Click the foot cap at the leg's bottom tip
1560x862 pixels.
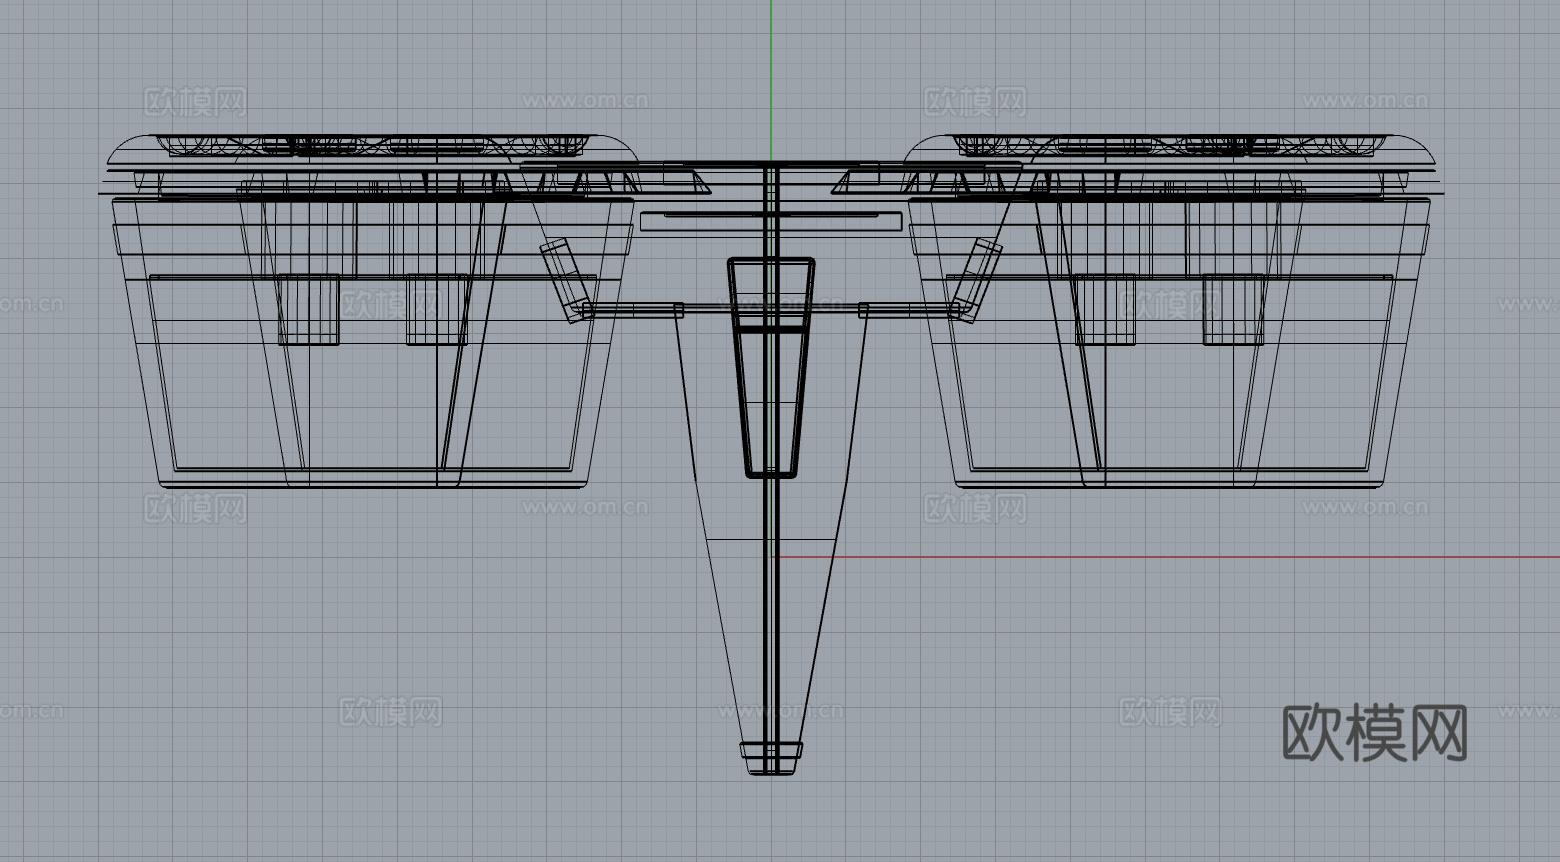771,758
